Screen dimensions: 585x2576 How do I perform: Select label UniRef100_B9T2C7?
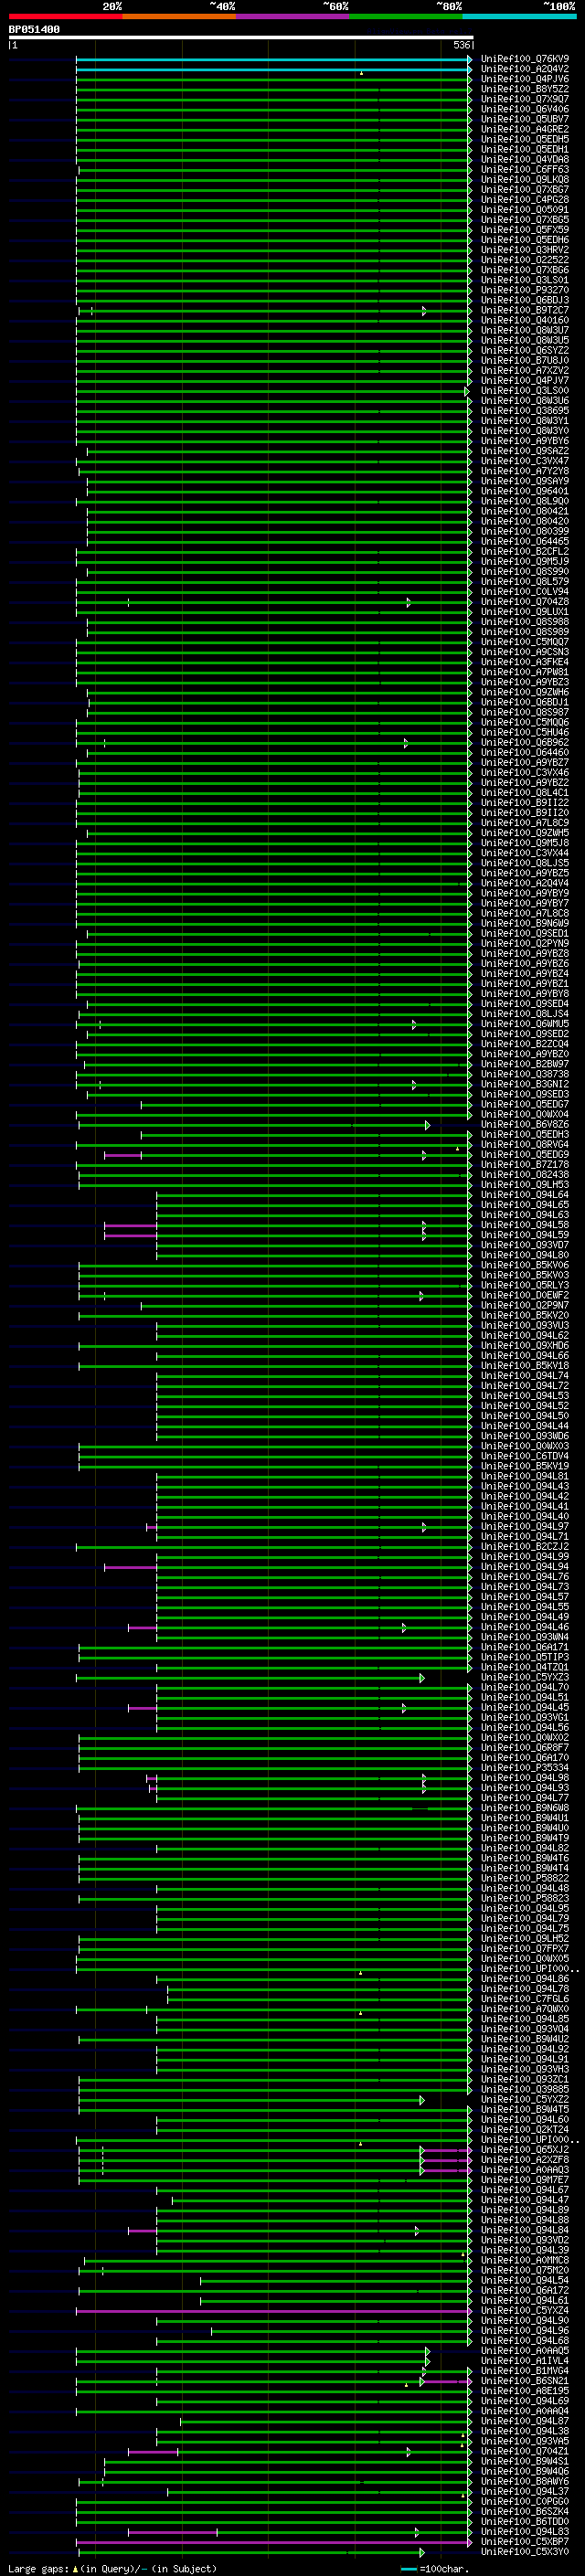[x=525, y=310]
